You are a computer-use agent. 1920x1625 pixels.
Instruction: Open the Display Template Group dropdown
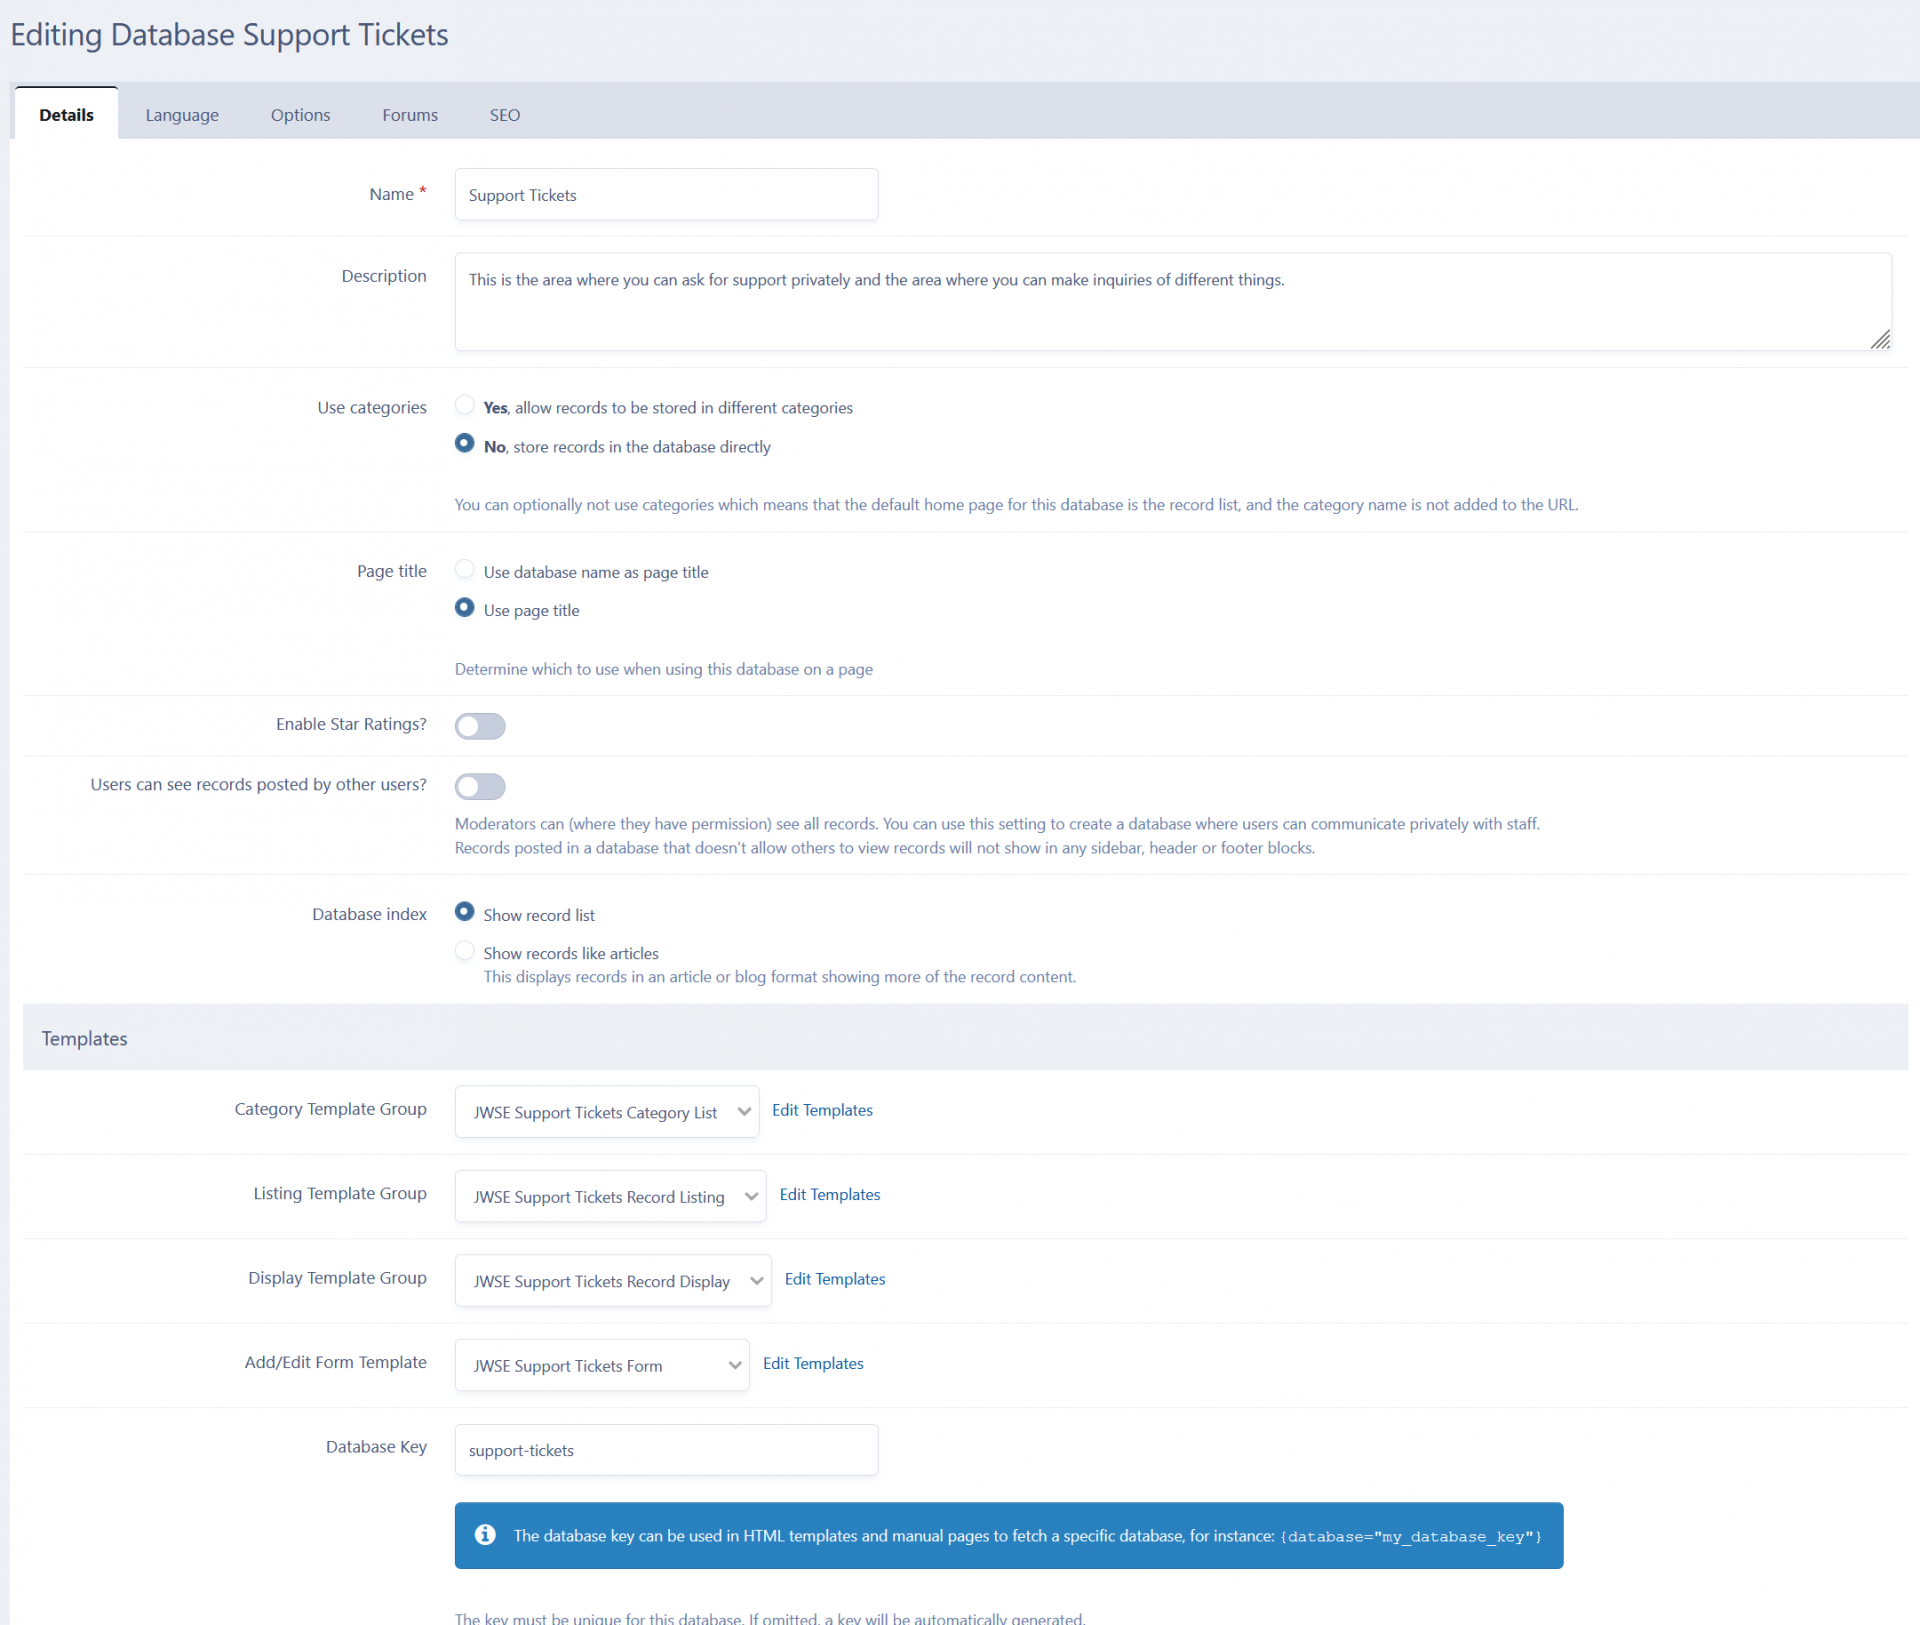pyautogui.click(x=613, y=1280)
